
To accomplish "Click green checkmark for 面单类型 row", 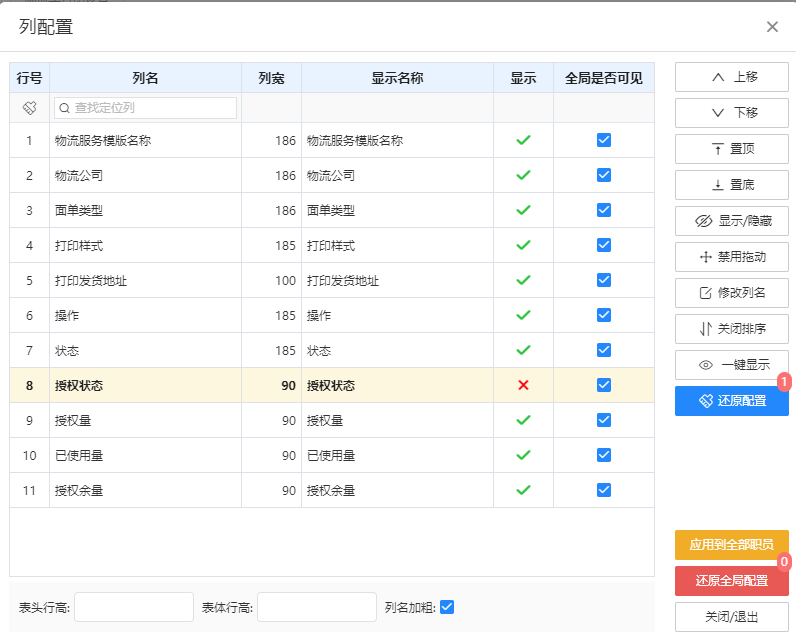I will coord(523,210).
